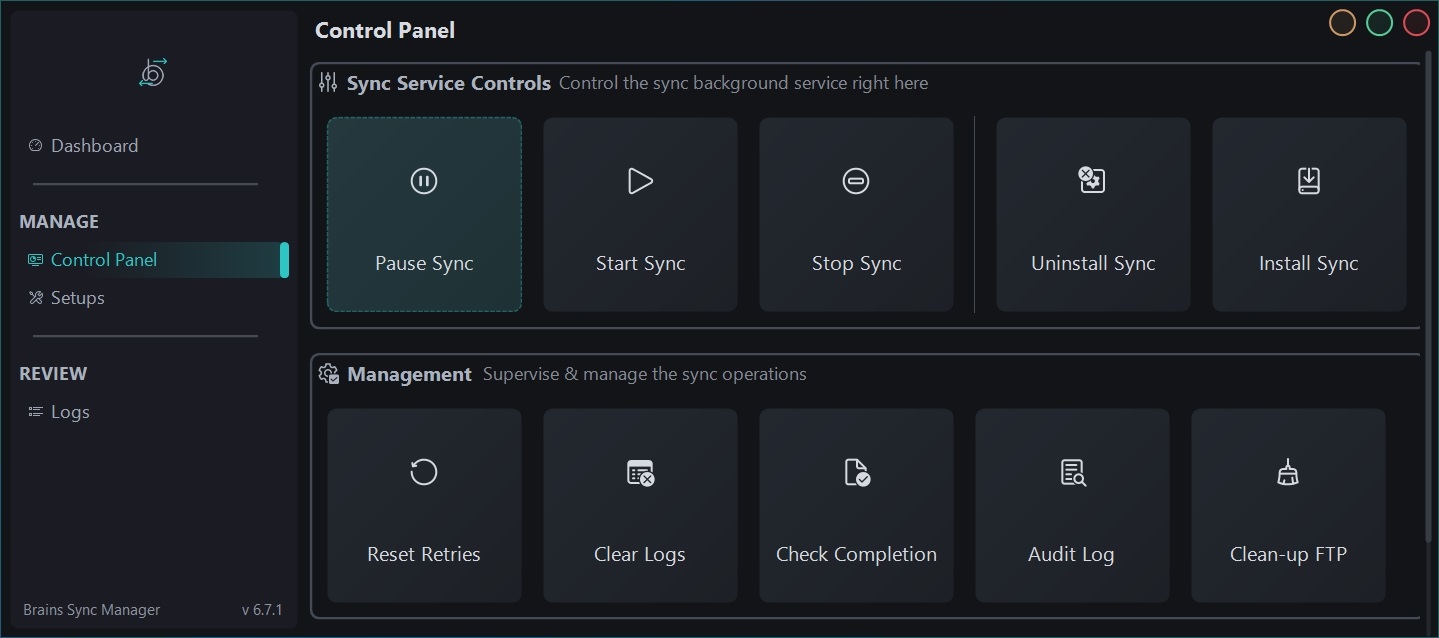Viewport: 1439px width, 638px height.
Task: Click the Brains Sync logo icon
Action: [153, 73]
